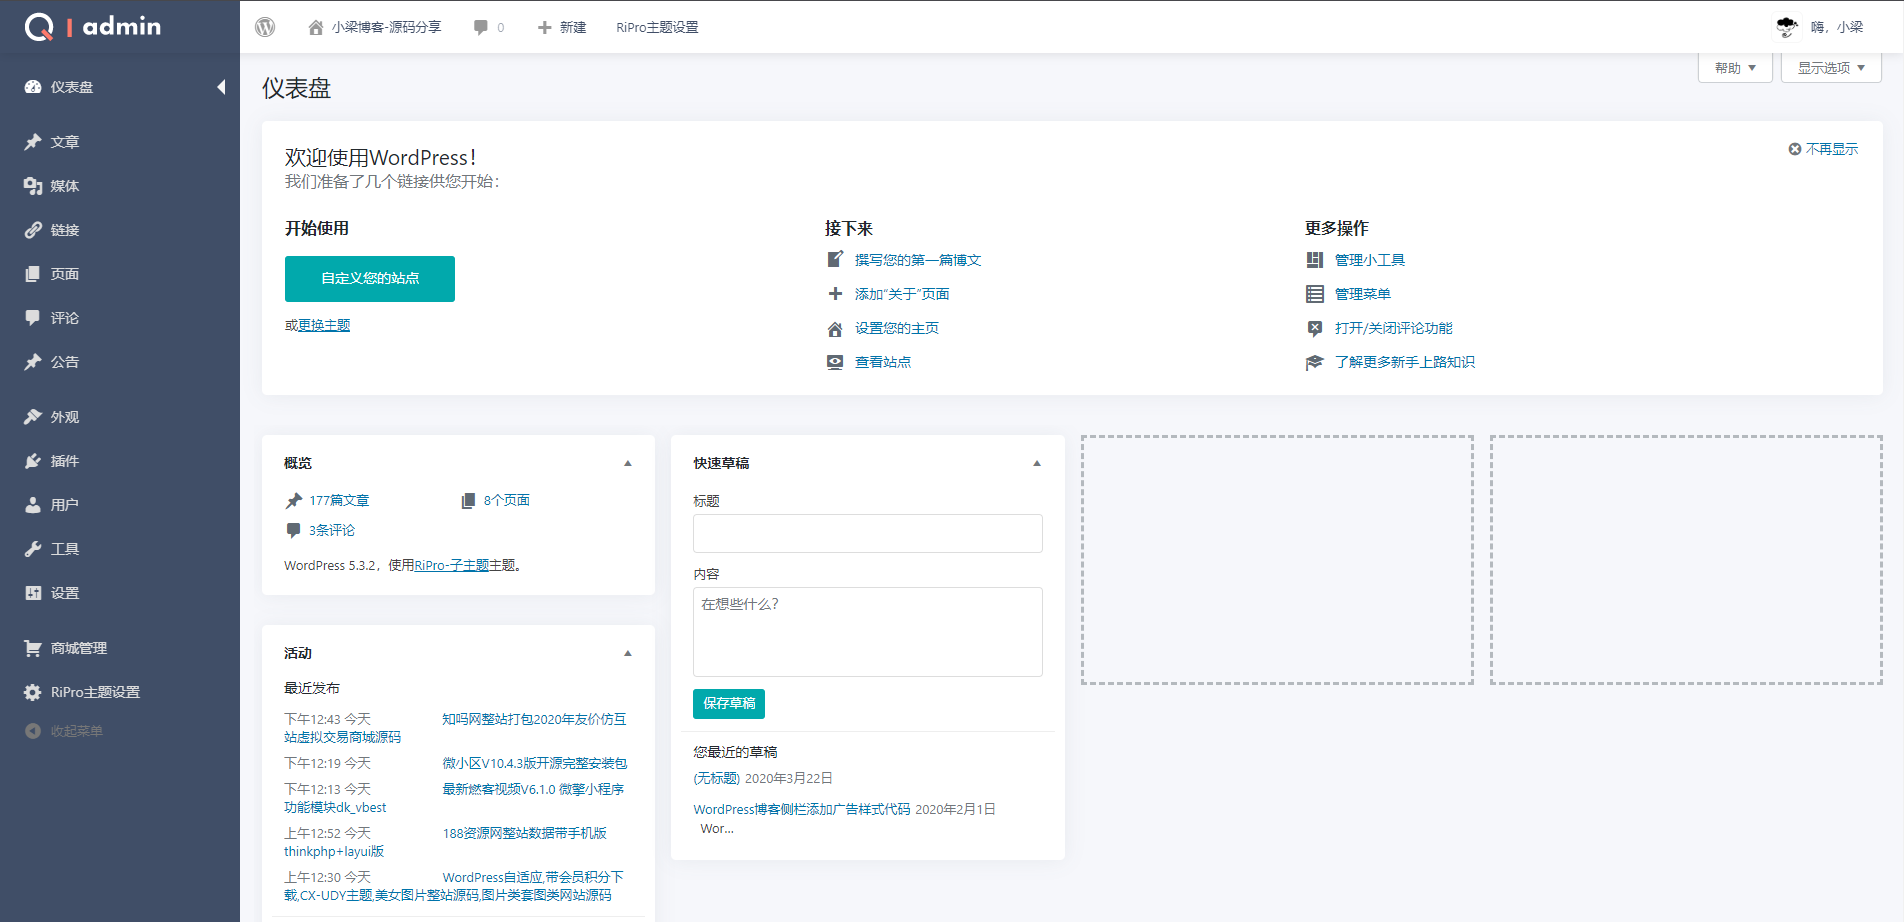Image resolution: width=1904 pixels, height=922 pixels.
Task: Click the shopping cart icon for 商城管理
Action: coord(33,648)
